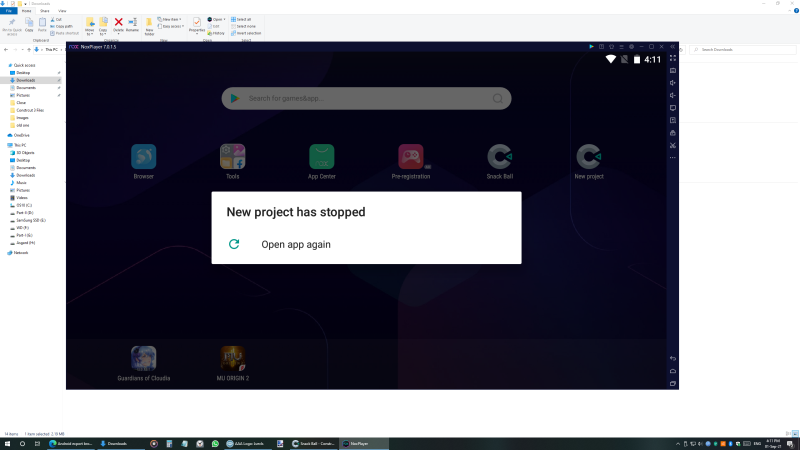This screenshot has height=450, width=800.
Task: Open the Easy access dropdown
Action: [x=170, y=27]
